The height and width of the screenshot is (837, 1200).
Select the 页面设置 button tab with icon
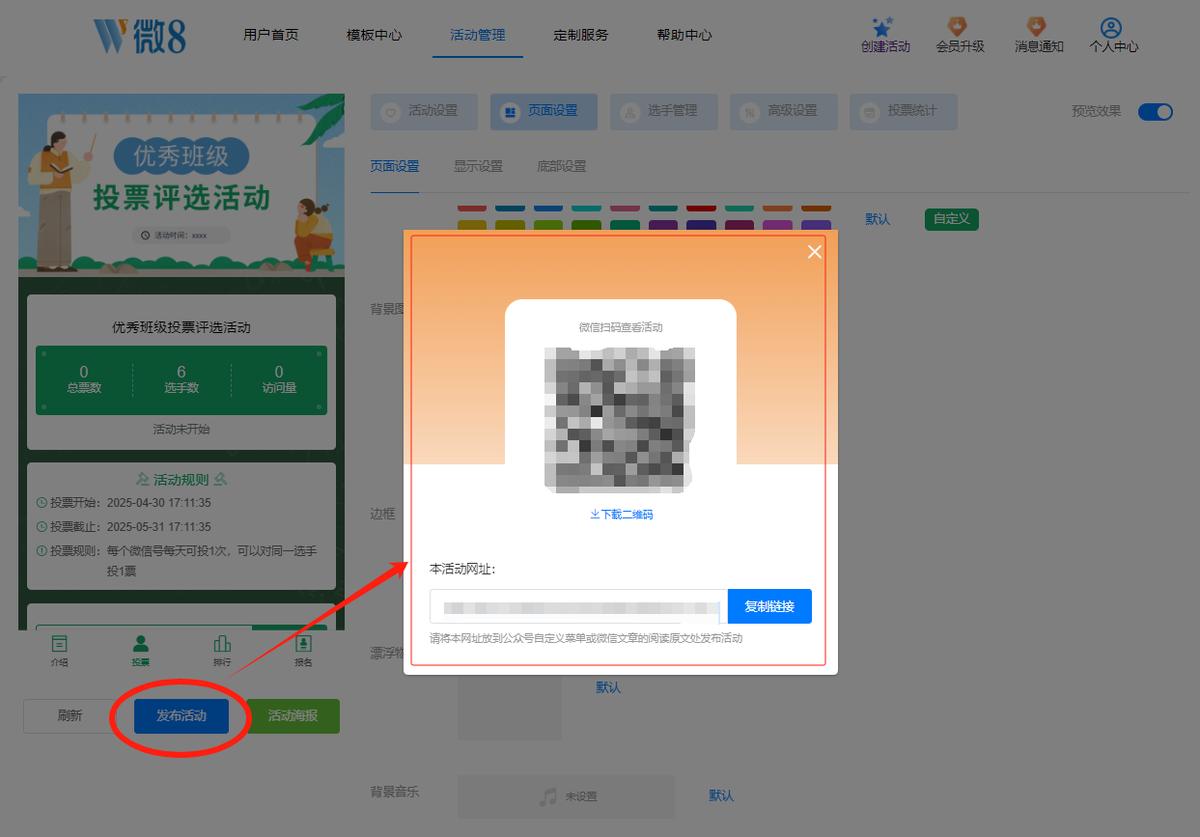click(544, 112)
